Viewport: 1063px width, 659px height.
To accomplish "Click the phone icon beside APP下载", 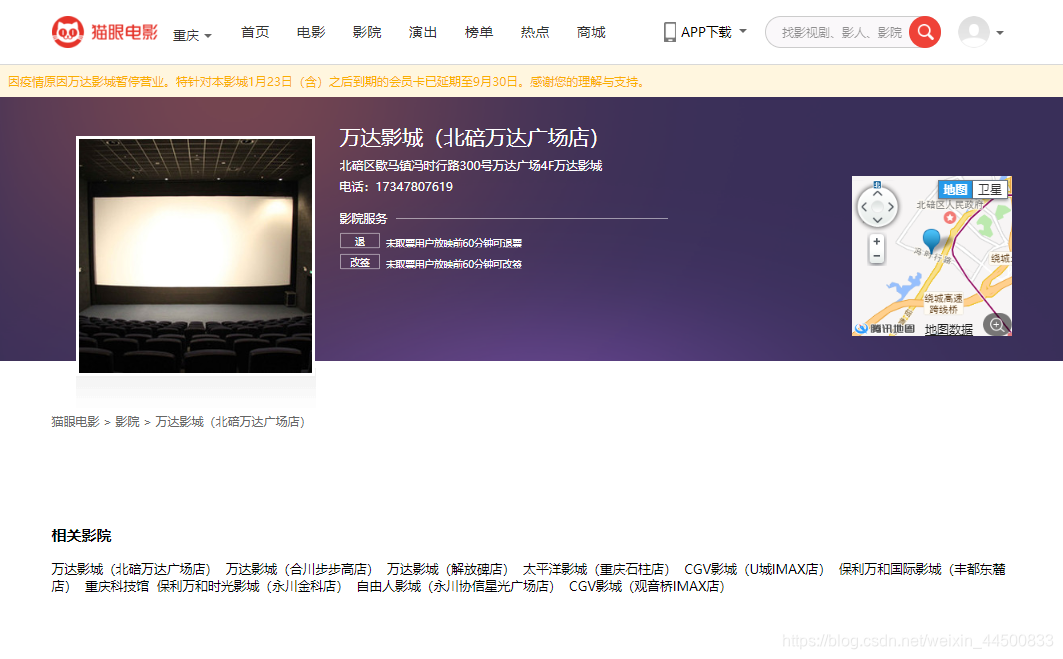I will tap(670, 32).
